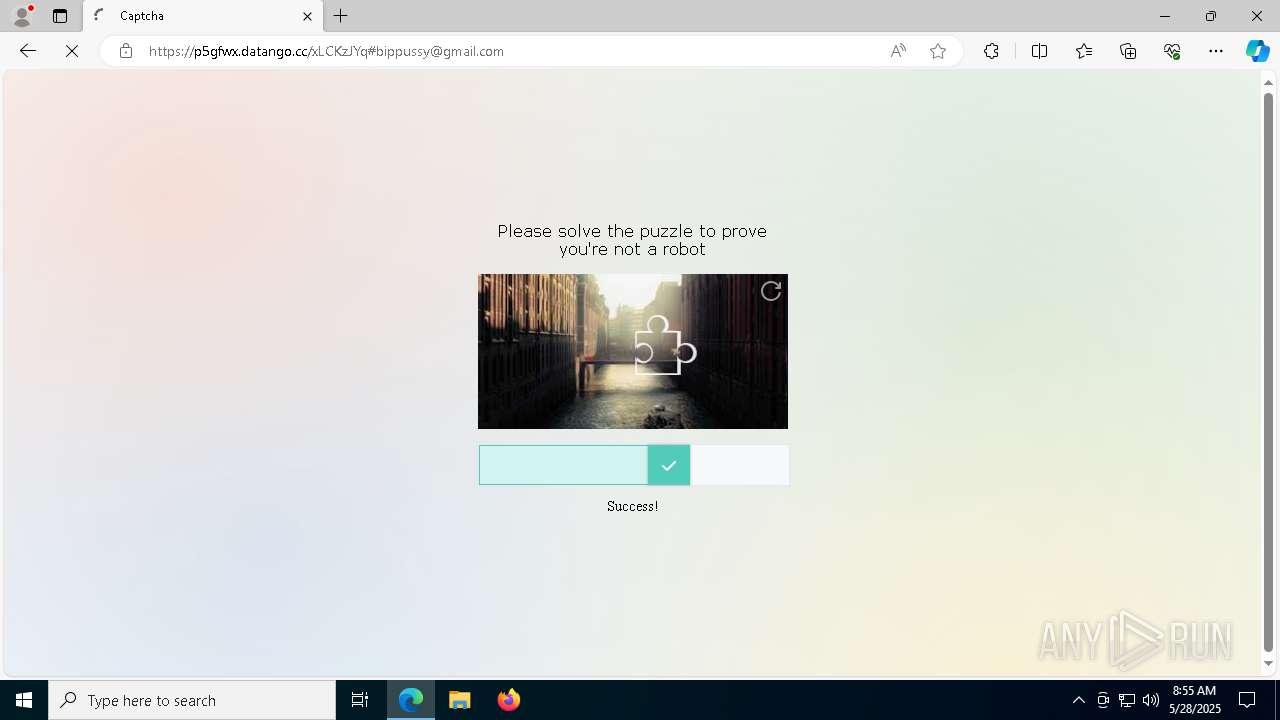The image size is (1280, 720).
Task: Open Browser essentials heart icon
Action: (1172, 51)
